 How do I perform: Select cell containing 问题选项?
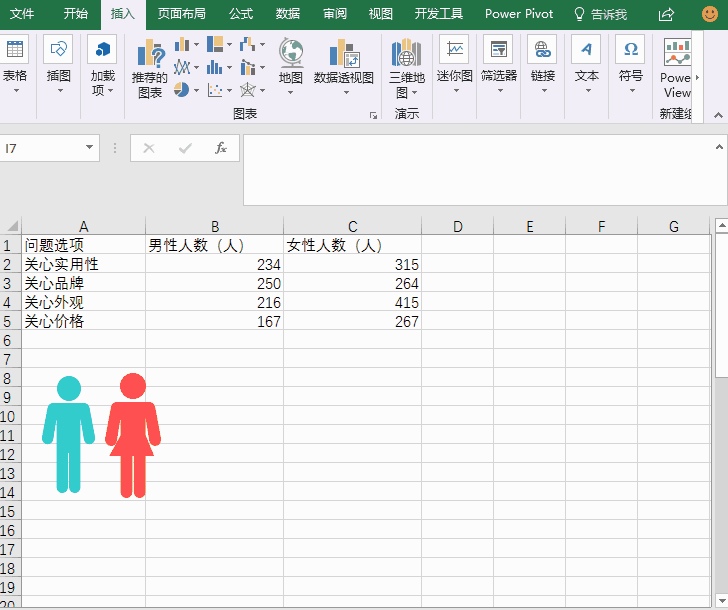point(84,245)
